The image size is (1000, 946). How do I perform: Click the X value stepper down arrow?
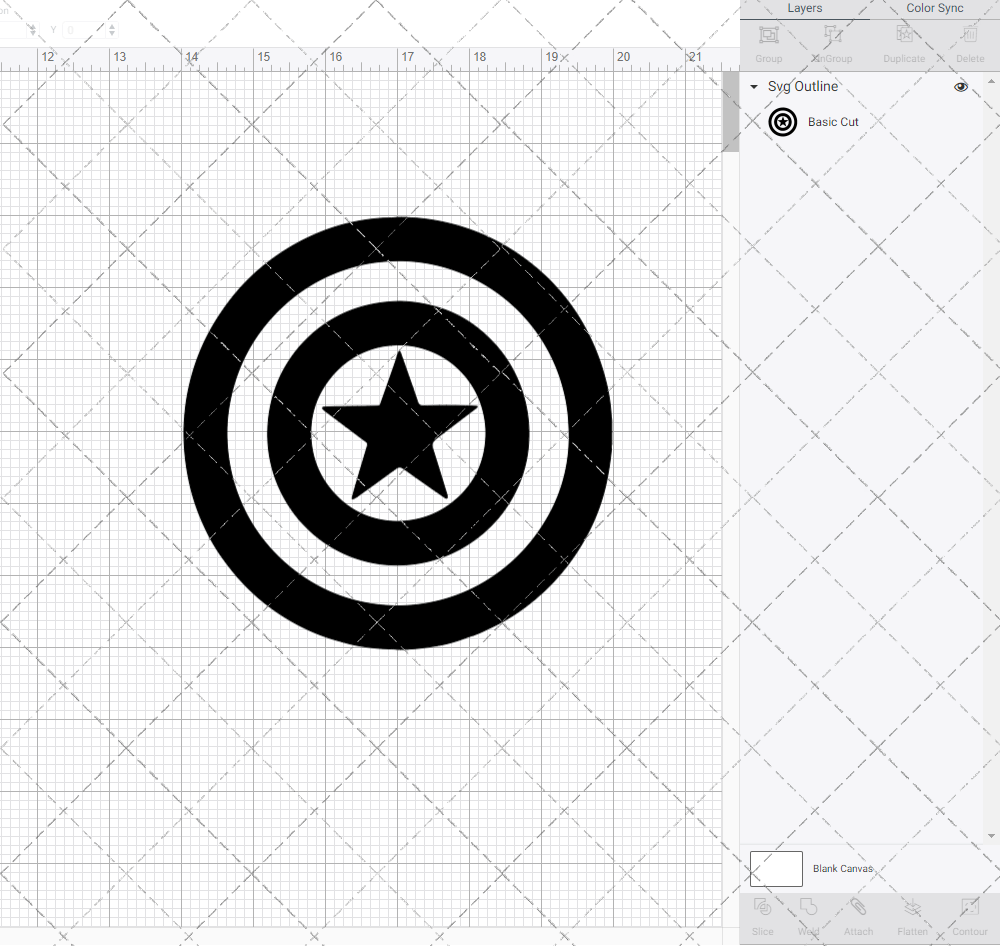(32, 33)
